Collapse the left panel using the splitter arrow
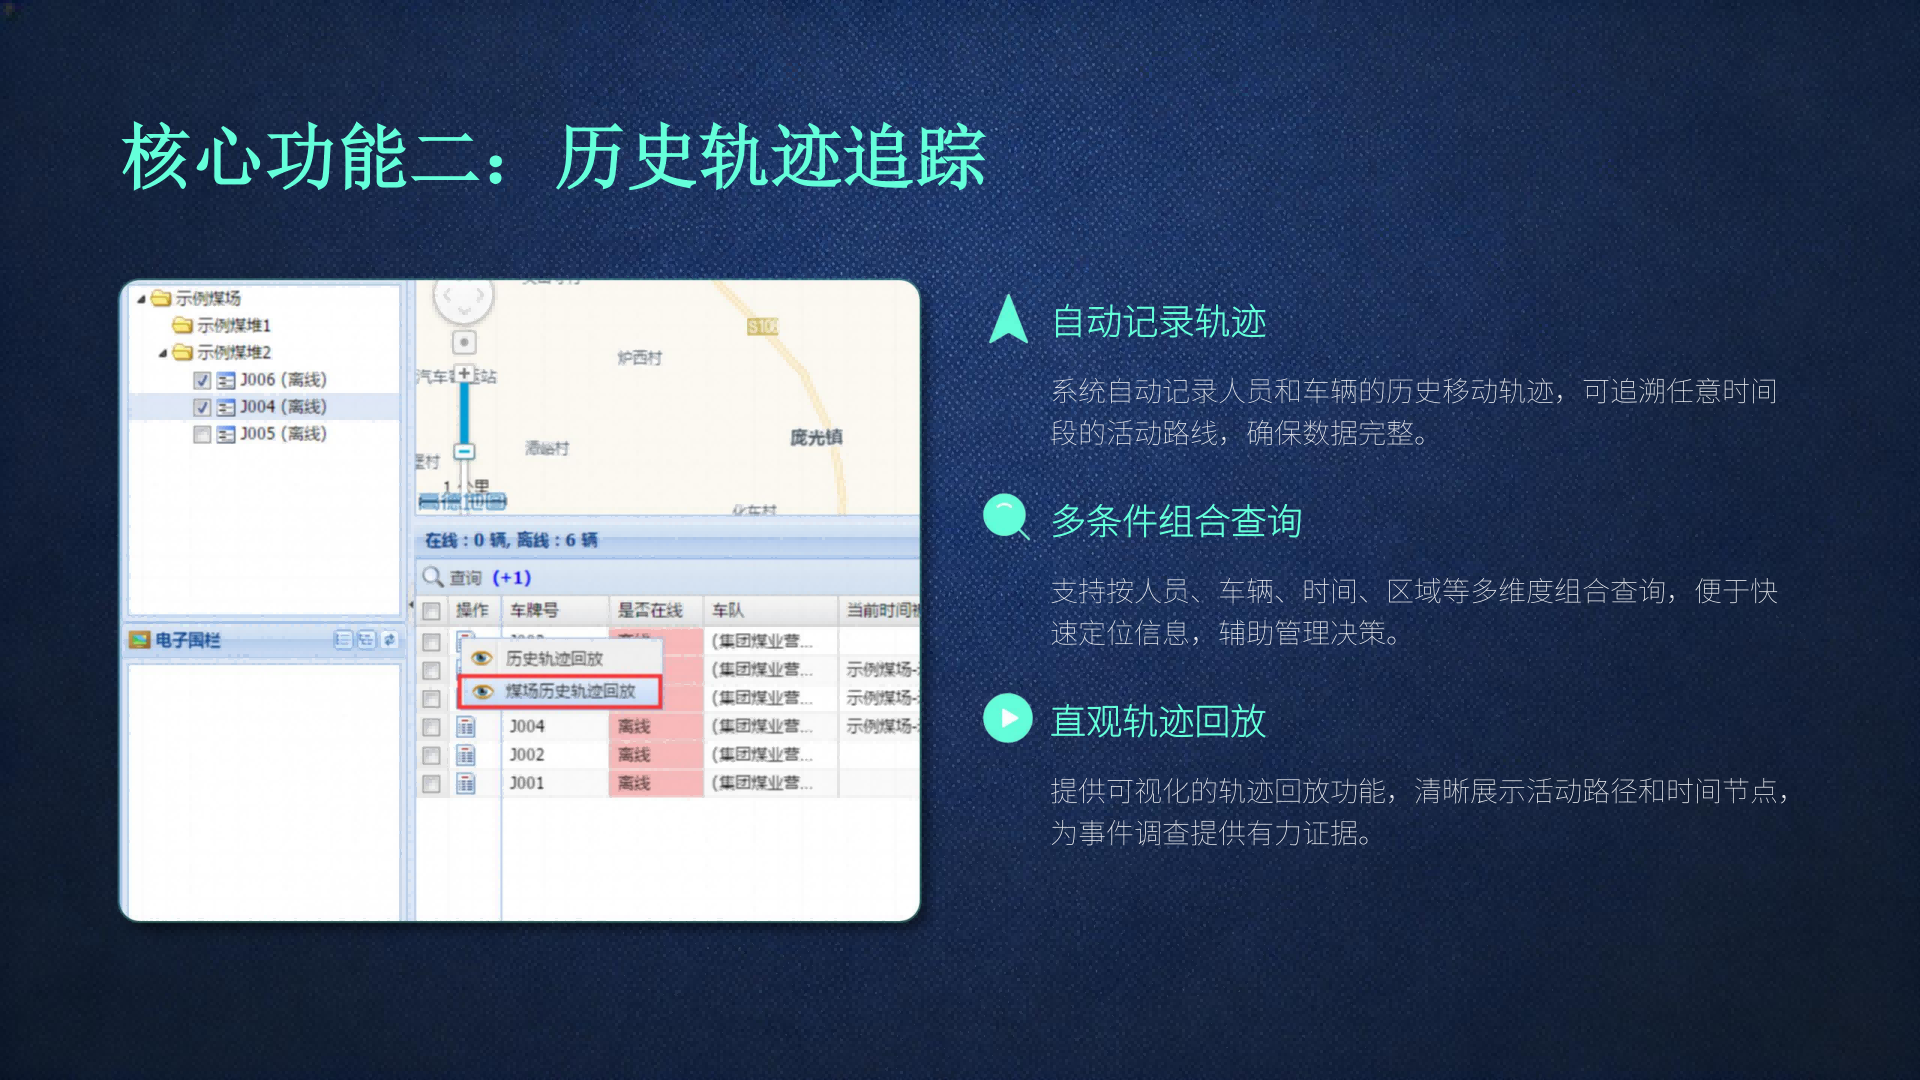The height and width of the screenshot is (1080, 1920). (410, 605)
